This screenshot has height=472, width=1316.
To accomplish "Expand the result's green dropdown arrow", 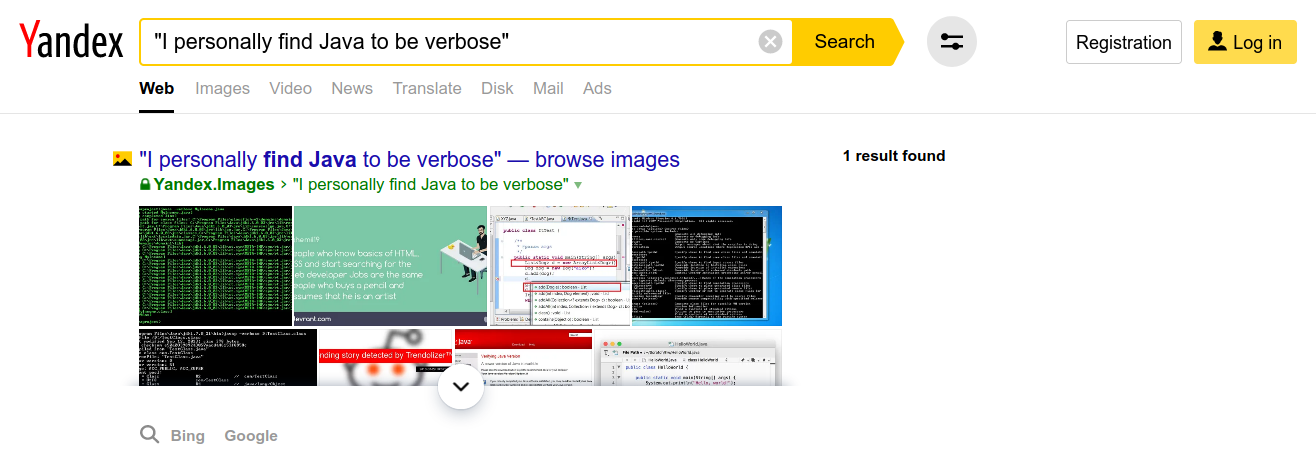I will pos(577,186).
